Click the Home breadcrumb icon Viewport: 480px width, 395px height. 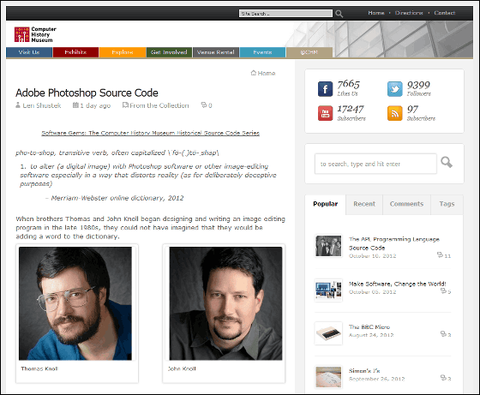[253, 73]
